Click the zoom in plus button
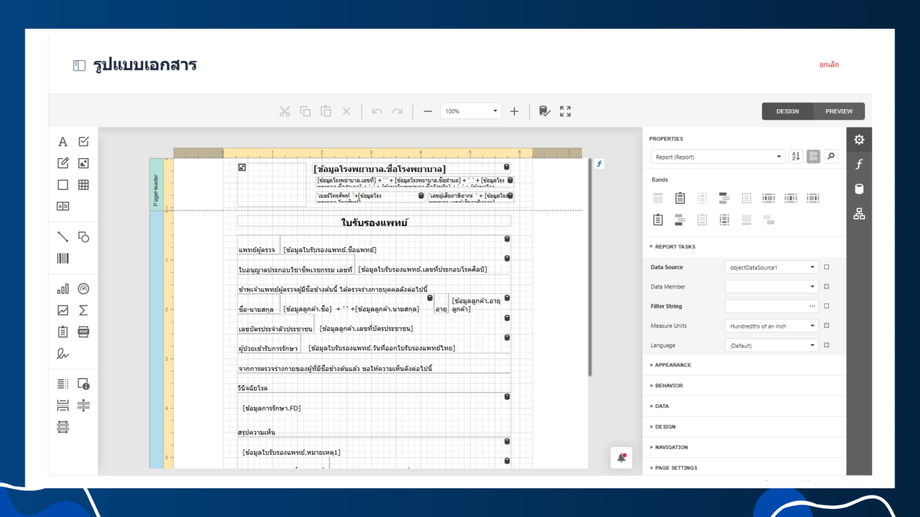This screenshot has height=517, width=920. pos(514,112)
